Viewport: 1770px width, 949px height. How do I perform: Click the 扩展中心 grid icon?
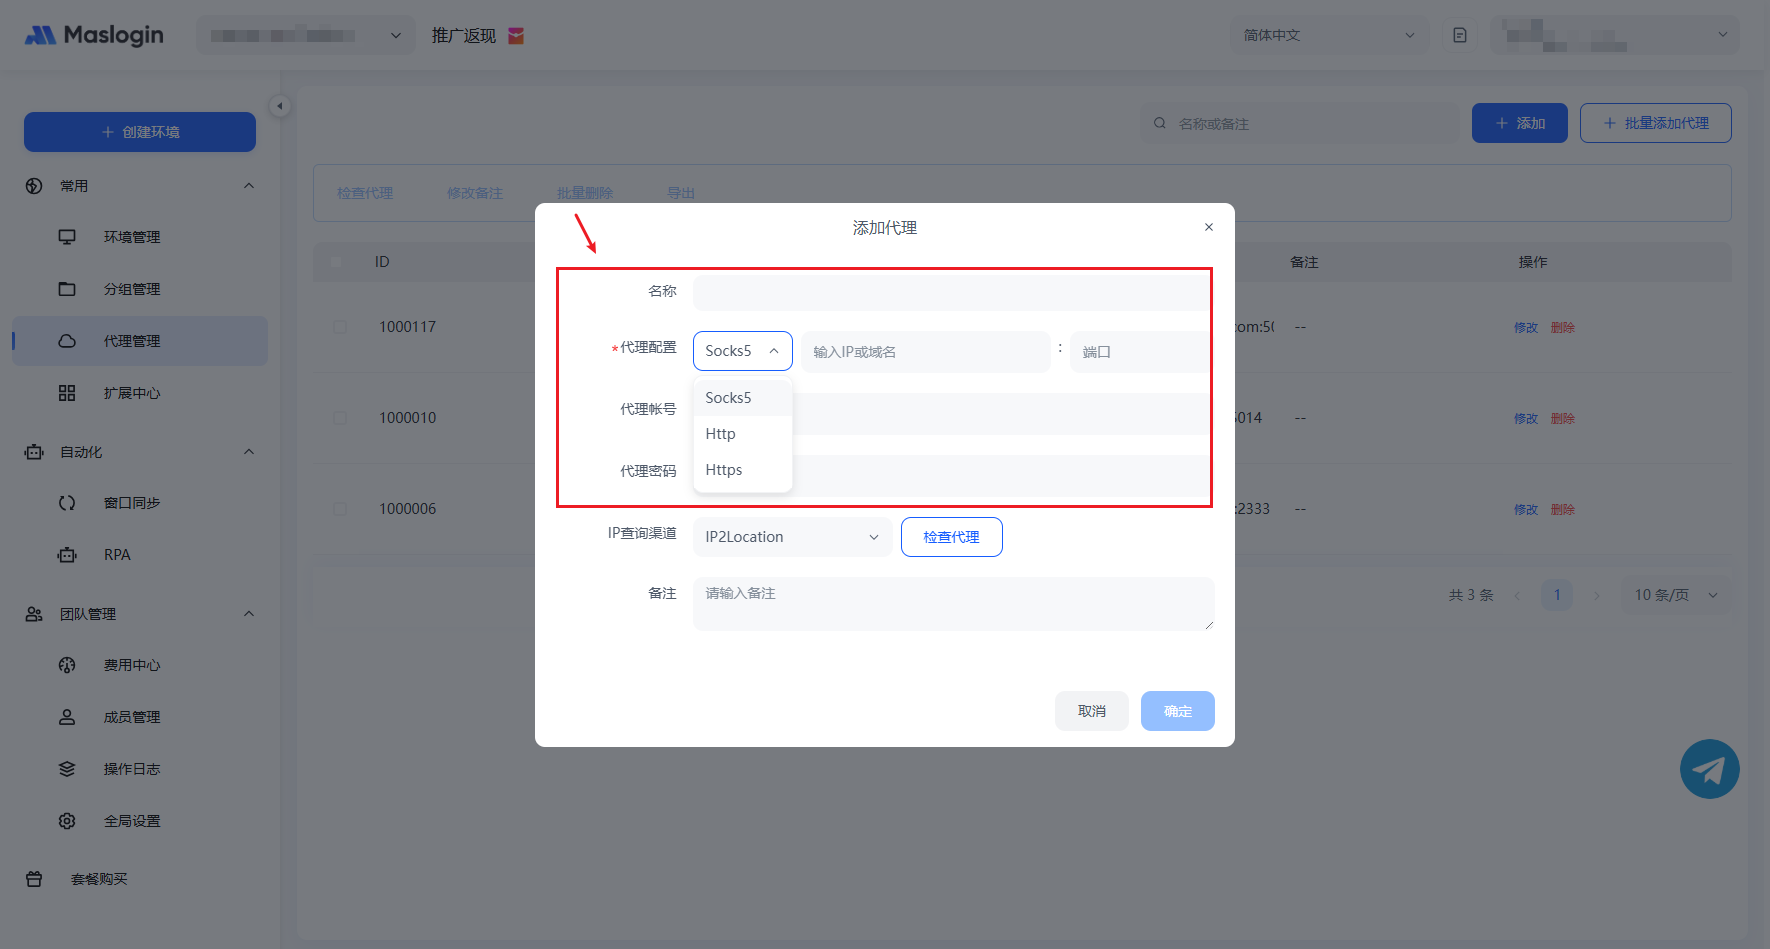[x=67, y=393]
